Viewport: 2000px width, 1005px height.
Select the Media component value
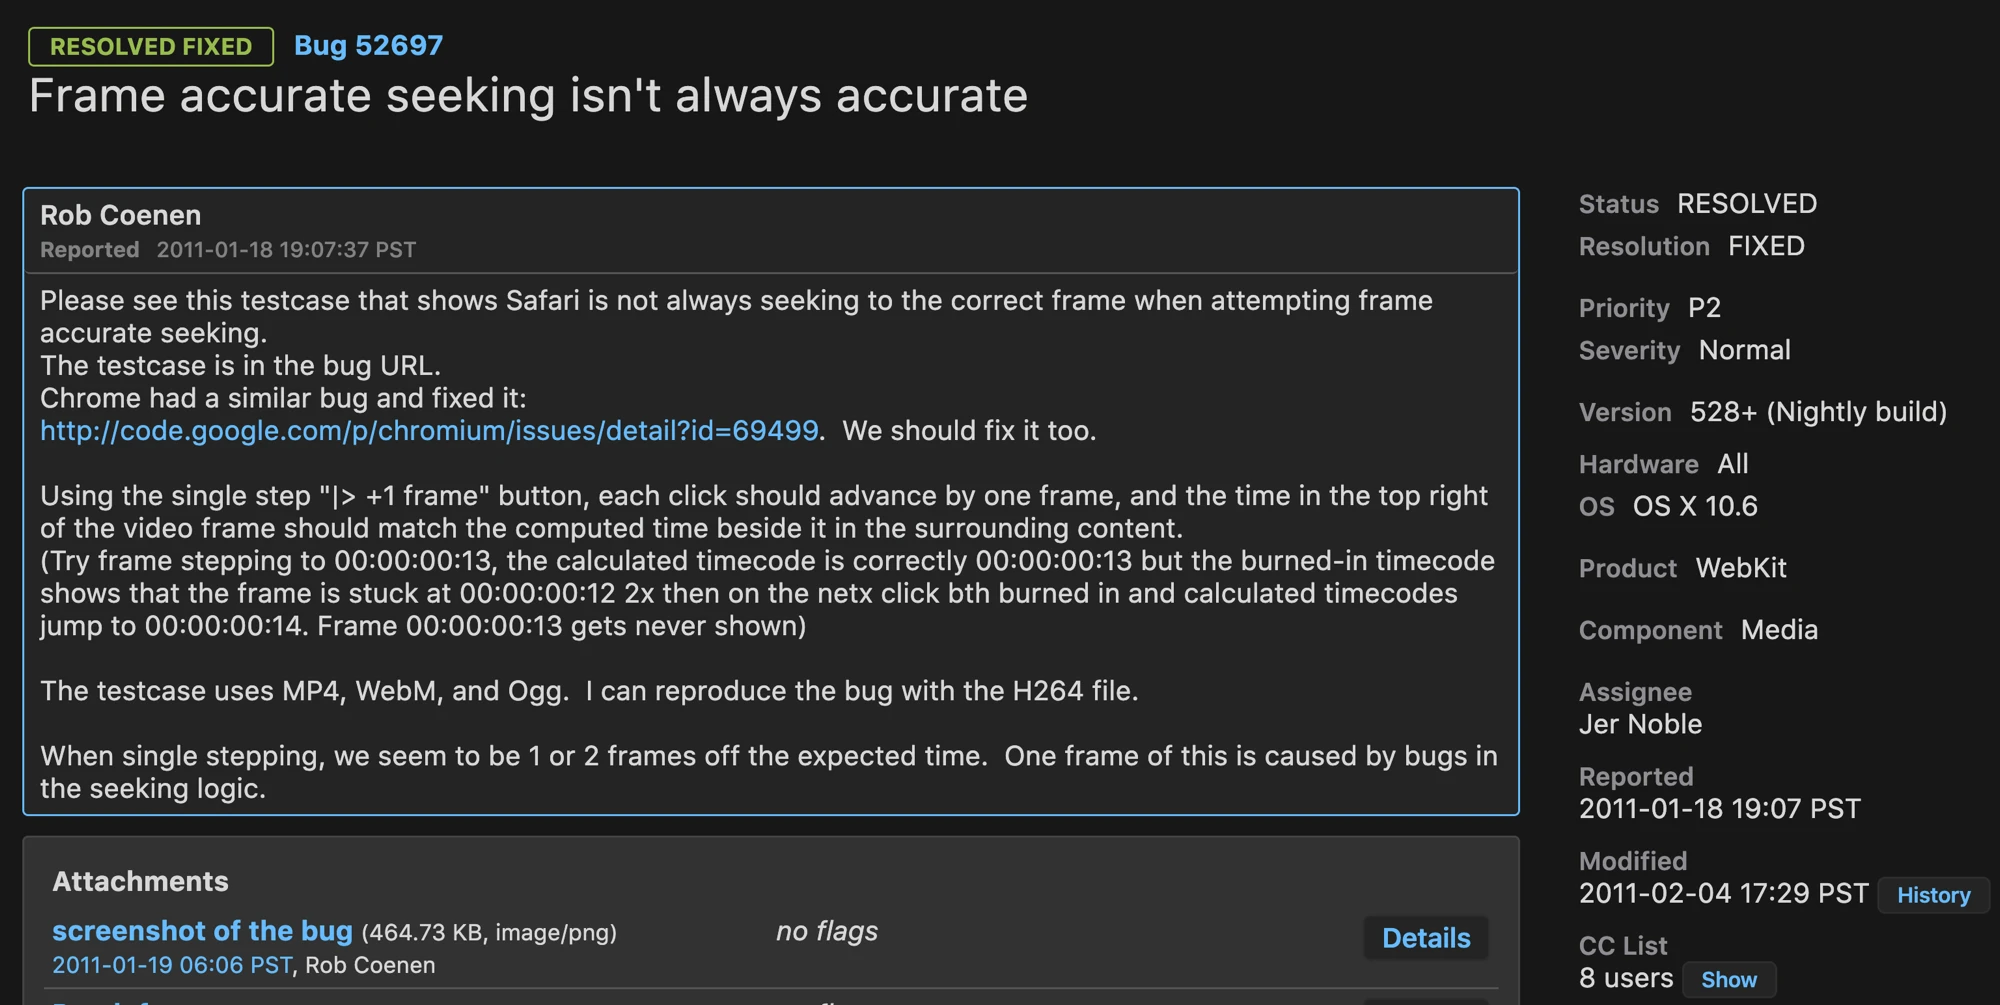pos(1779,630)
